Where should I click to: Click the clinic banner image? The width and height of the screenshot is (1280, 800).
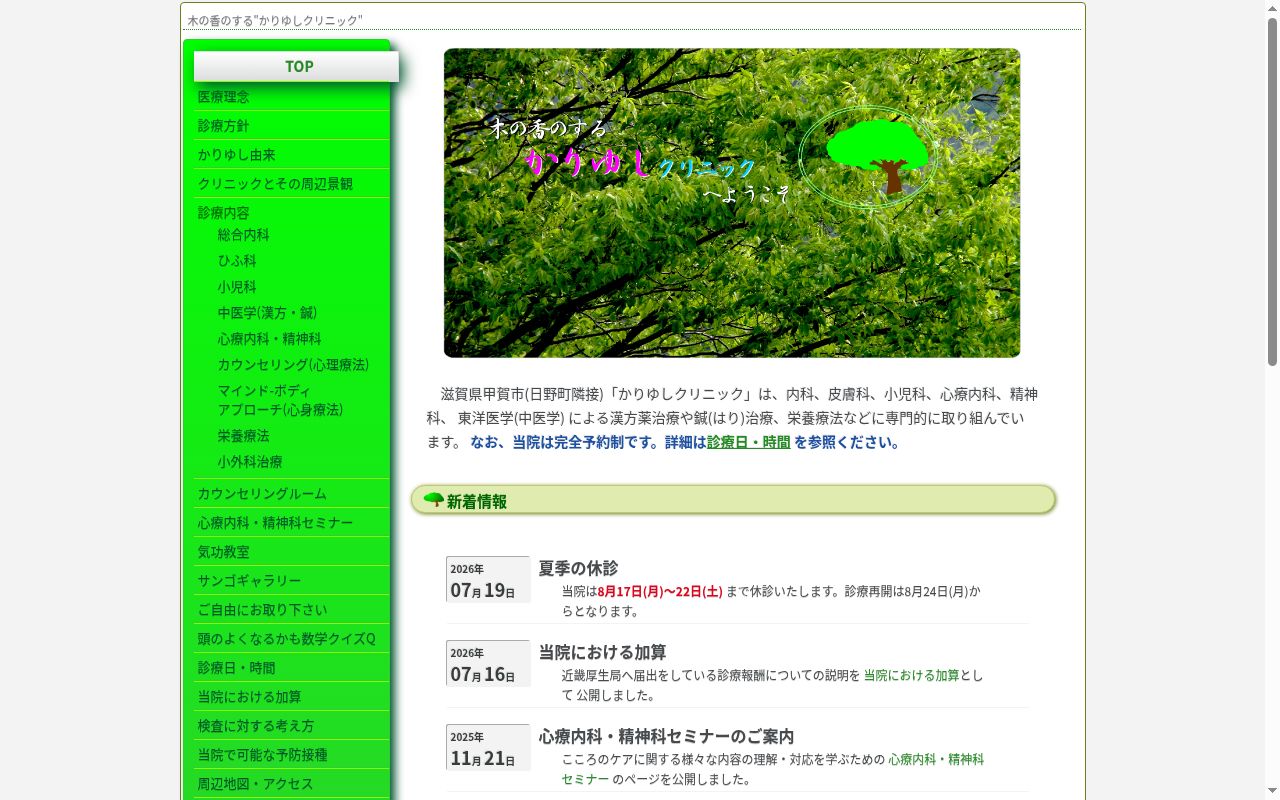[x=732, y=203]
